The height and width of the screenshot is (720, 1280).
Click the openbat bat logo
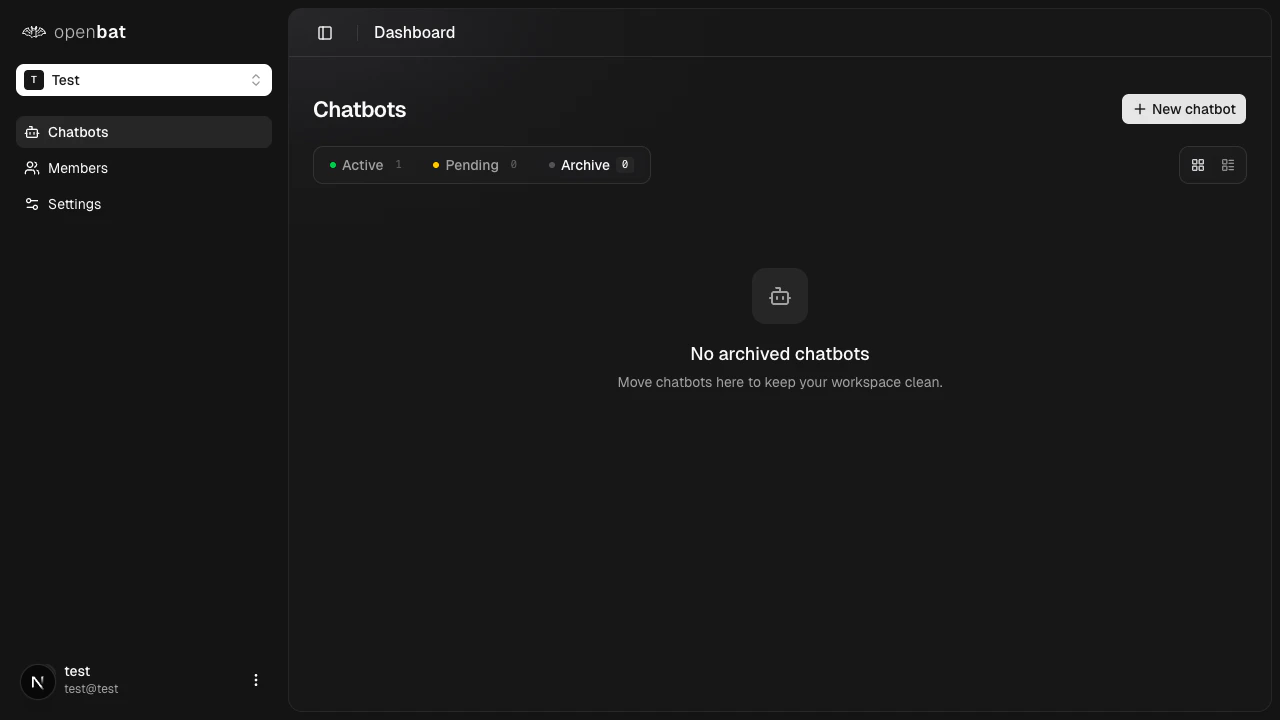(x=33, y=31)
